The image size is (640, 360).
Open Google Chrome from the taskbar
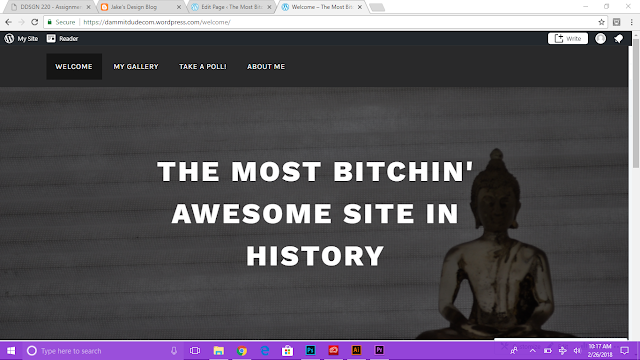click(x=242, y=351)
